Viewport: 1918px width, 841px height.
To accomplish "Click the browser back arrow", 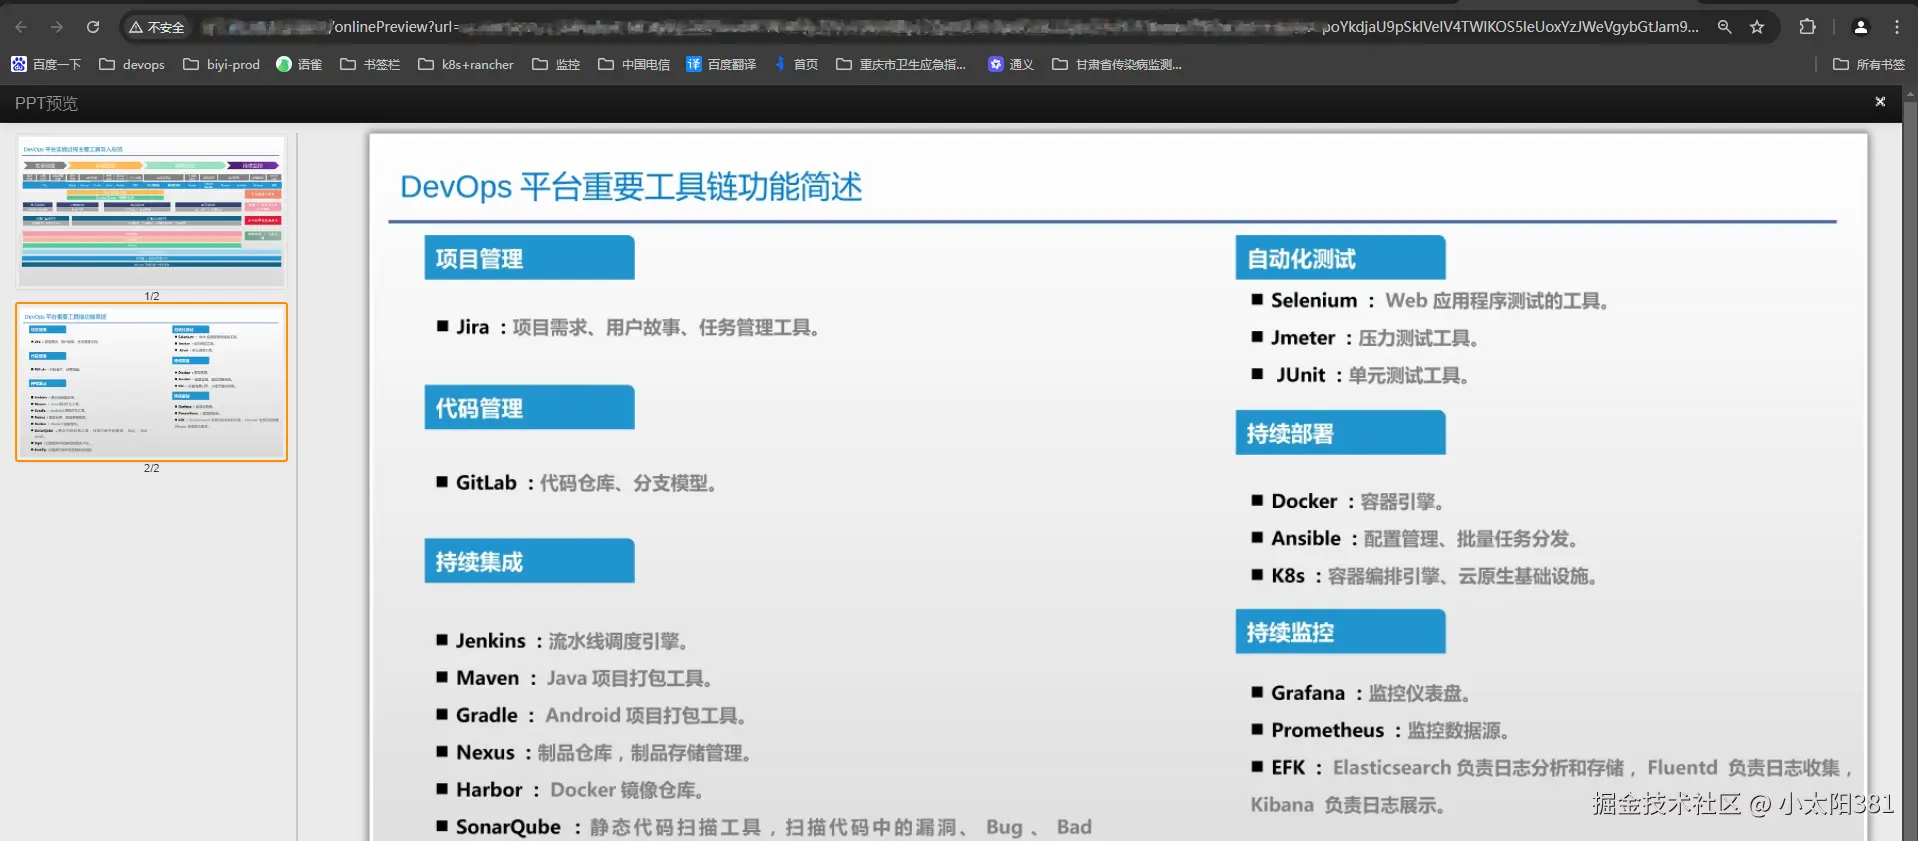I will [21, 27].
